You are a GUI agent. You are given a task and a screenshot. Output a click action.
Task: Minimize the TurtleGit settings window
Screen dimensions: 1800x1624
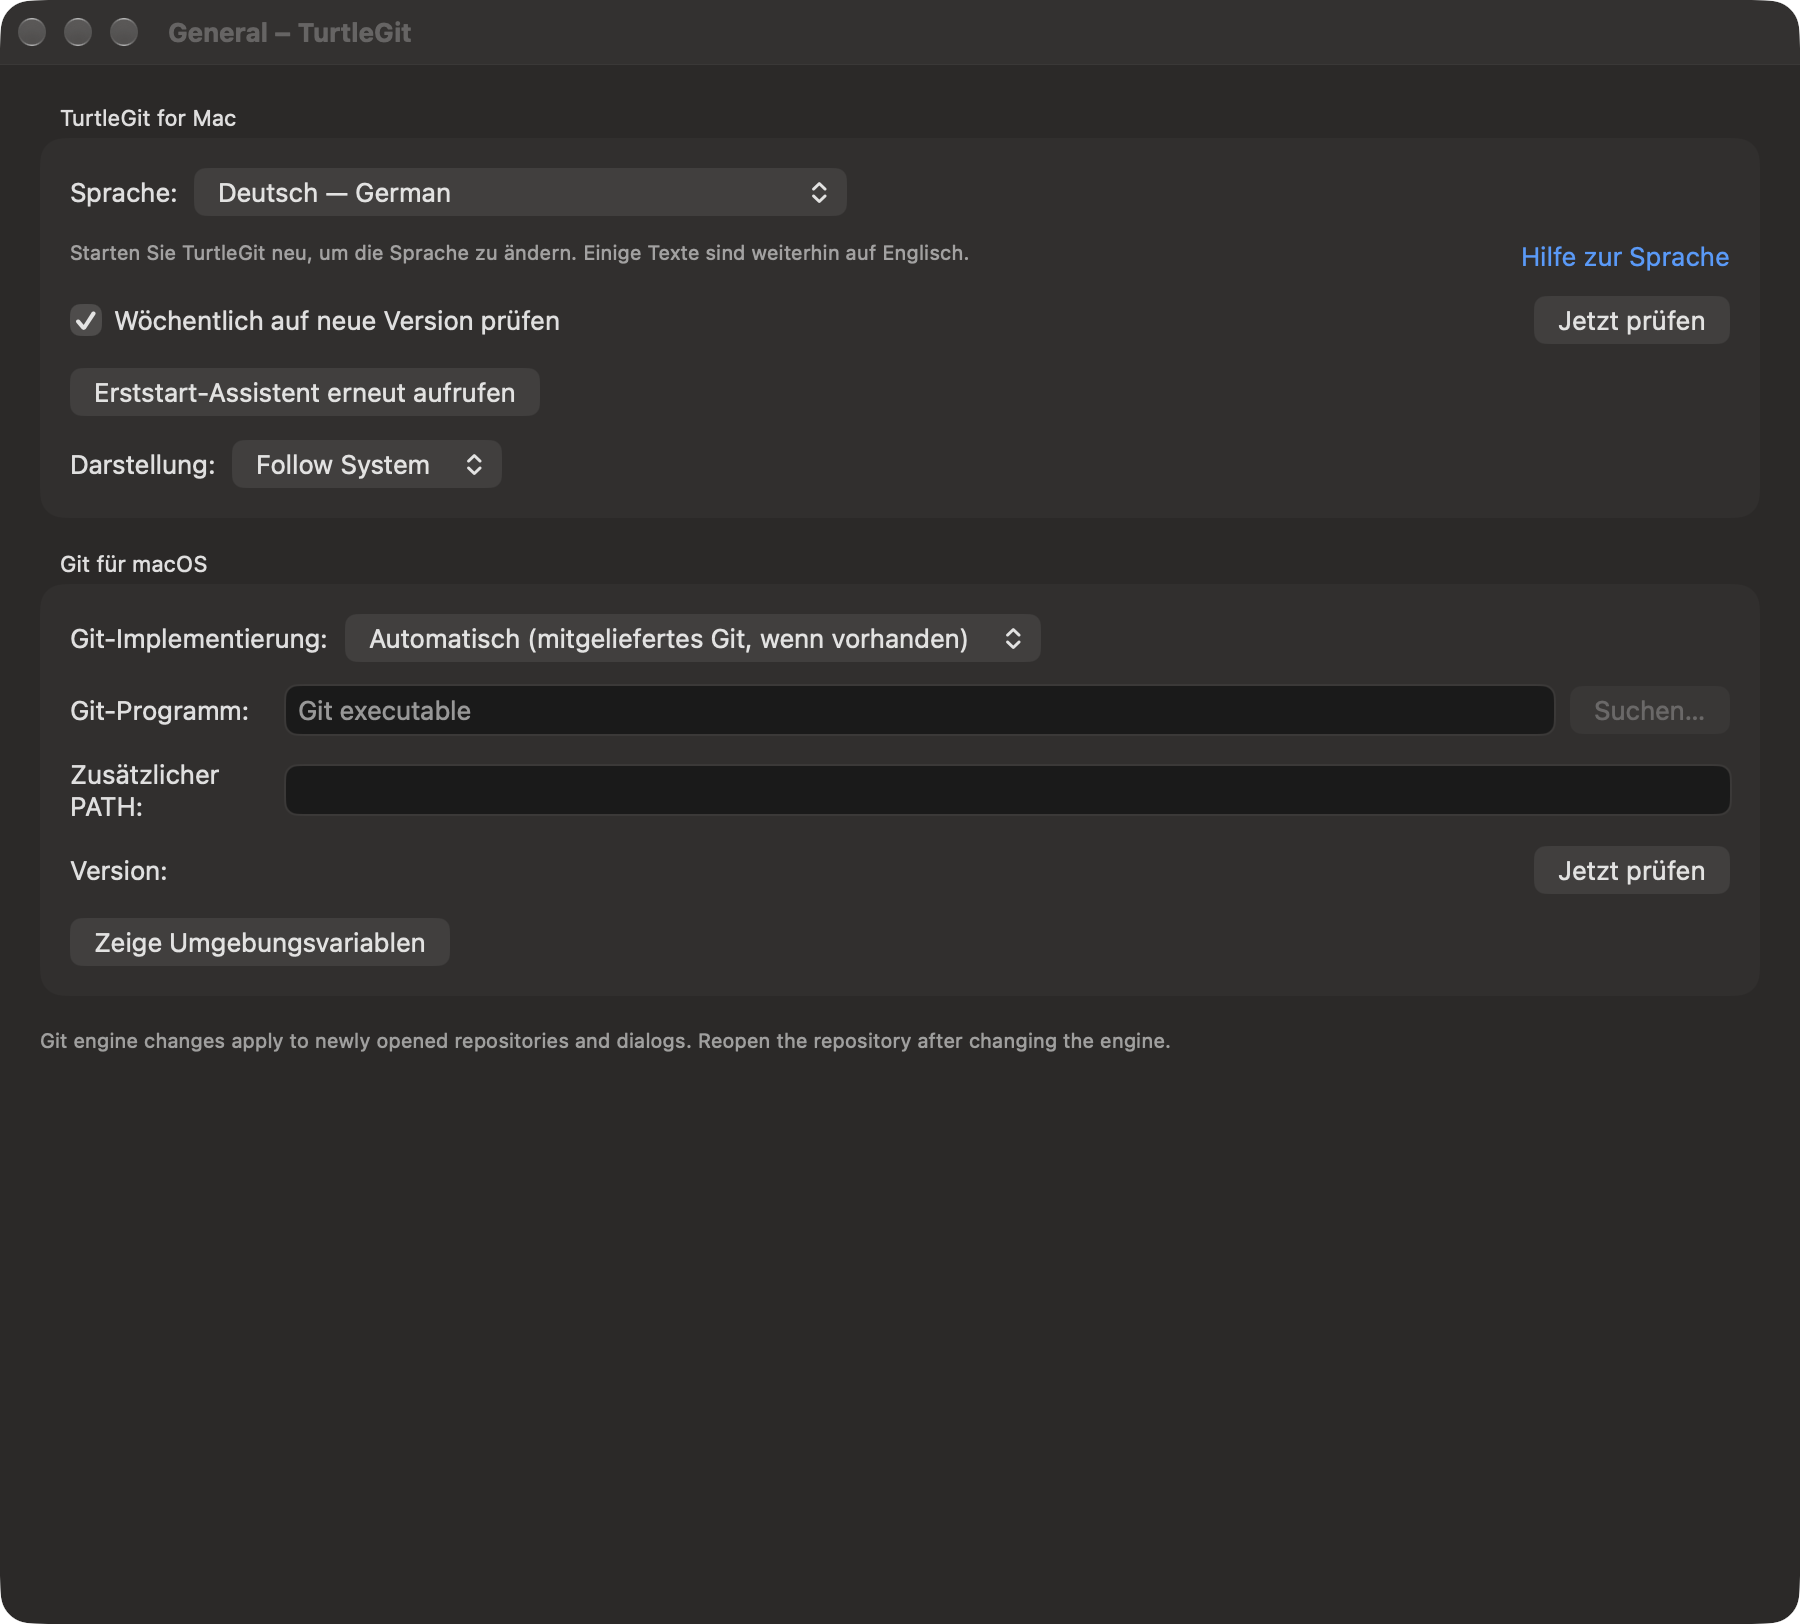[x=78, y=32]
